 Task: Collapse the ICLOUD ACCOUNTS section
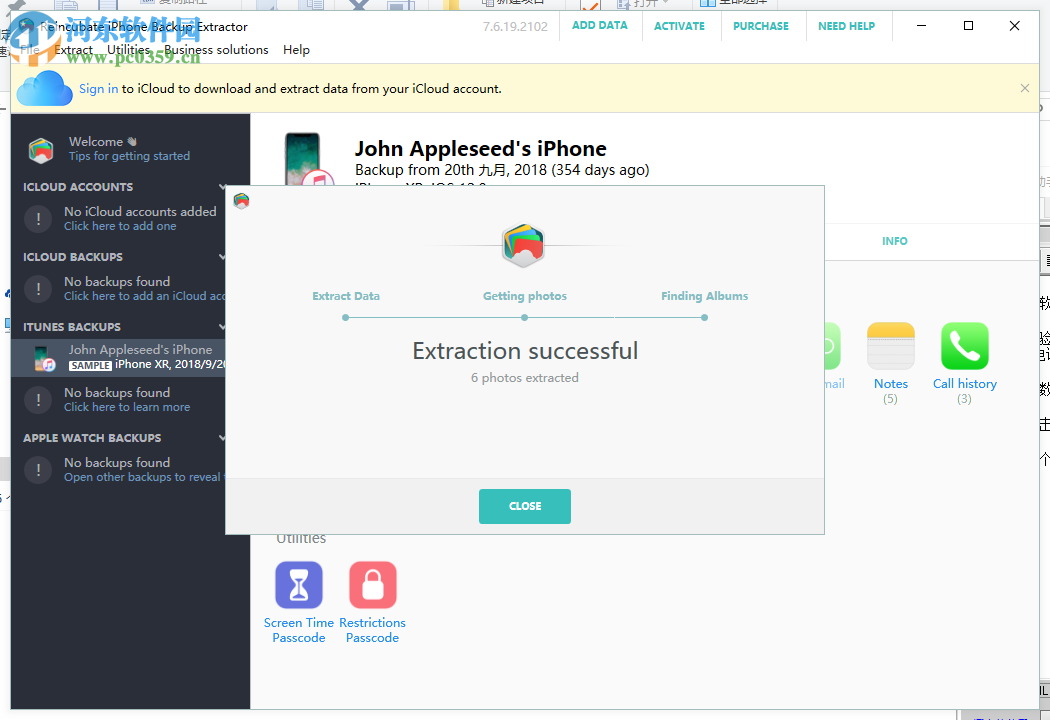click(x=222, y=186)
